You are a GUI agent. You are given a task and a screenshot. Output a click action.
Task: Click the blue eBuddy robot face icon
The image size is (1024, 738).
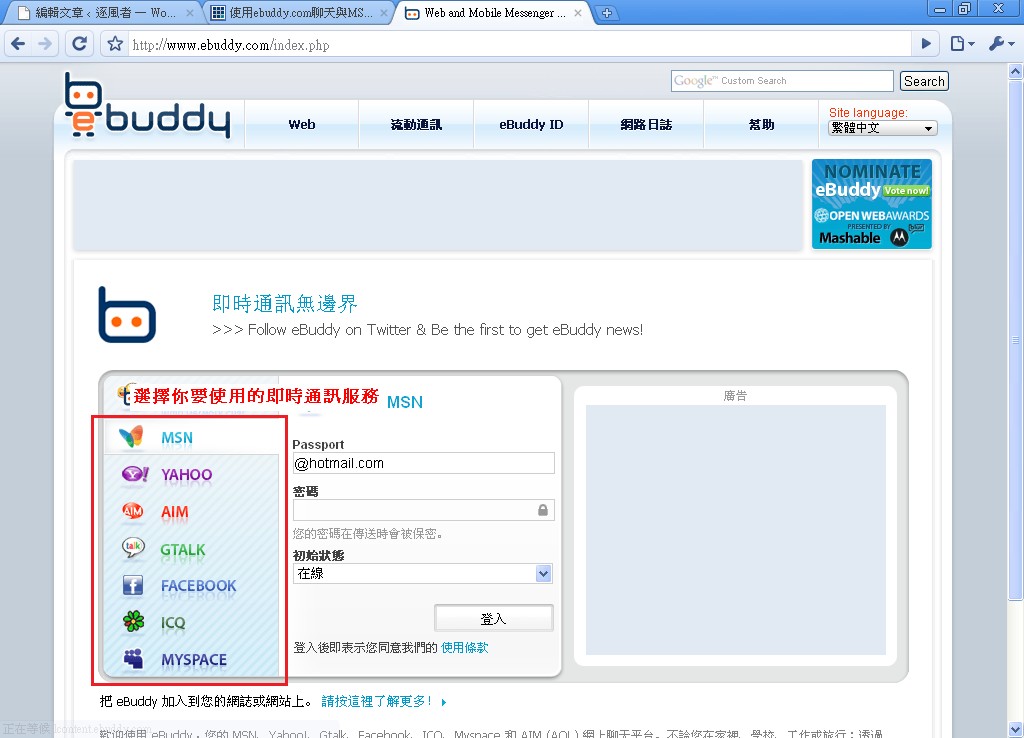(127, 315)
